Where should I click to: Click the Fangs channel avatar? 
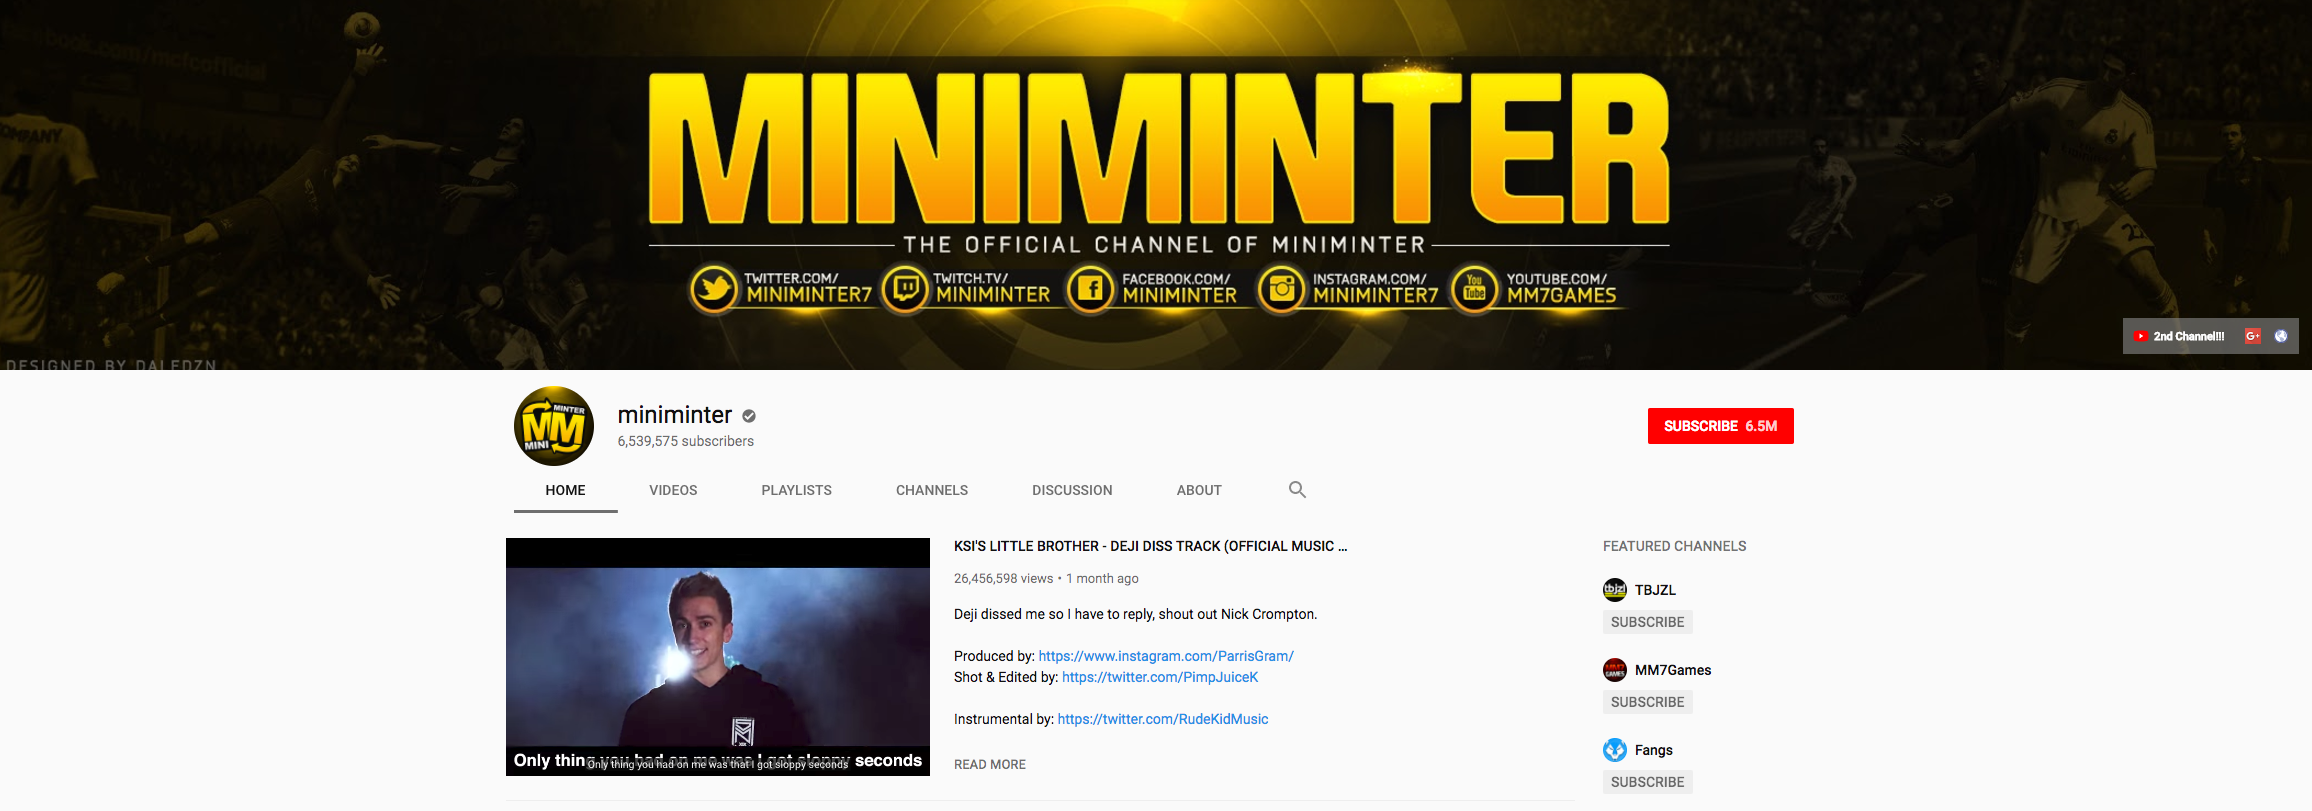(1615, 750)
